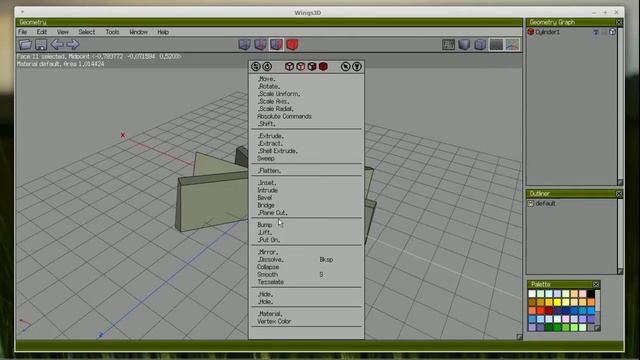Choose body mode red cube in popup
This screenshot has height=360, width=640.
[x=323, y=67]
